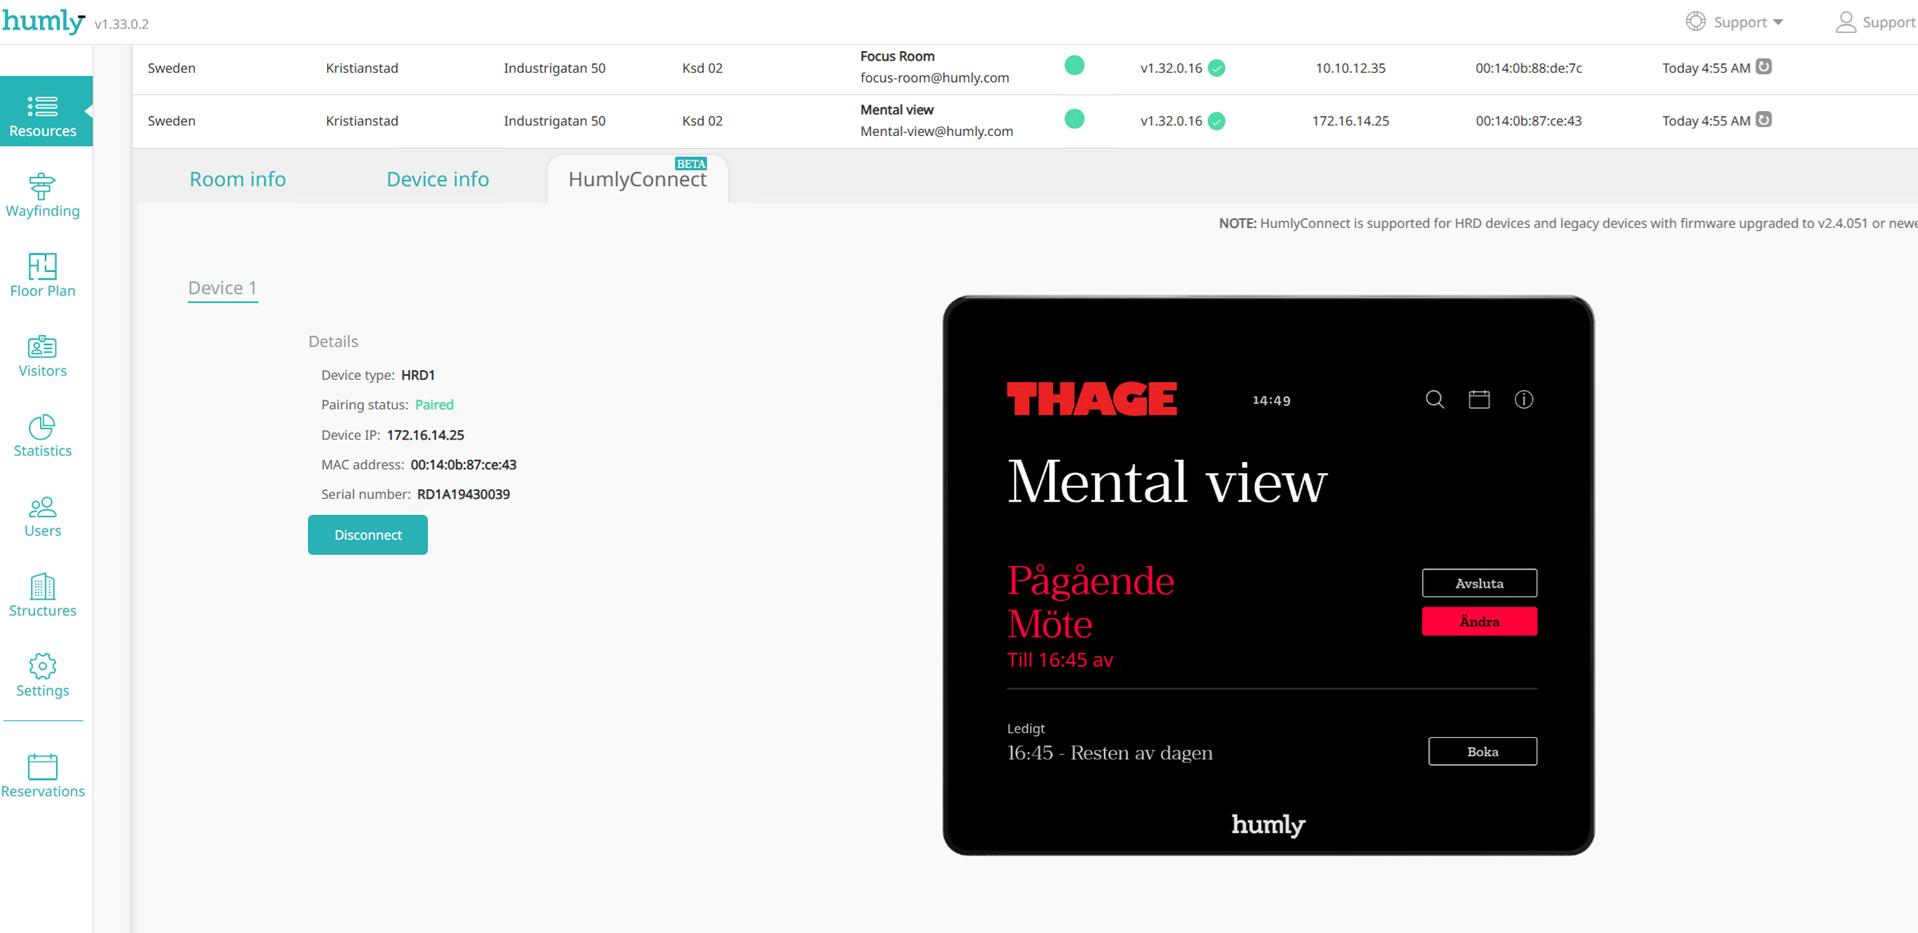Click MAC address 00:14:0b:88:de:7c
Viewport: 1918px width, 933px height.
1528,68
